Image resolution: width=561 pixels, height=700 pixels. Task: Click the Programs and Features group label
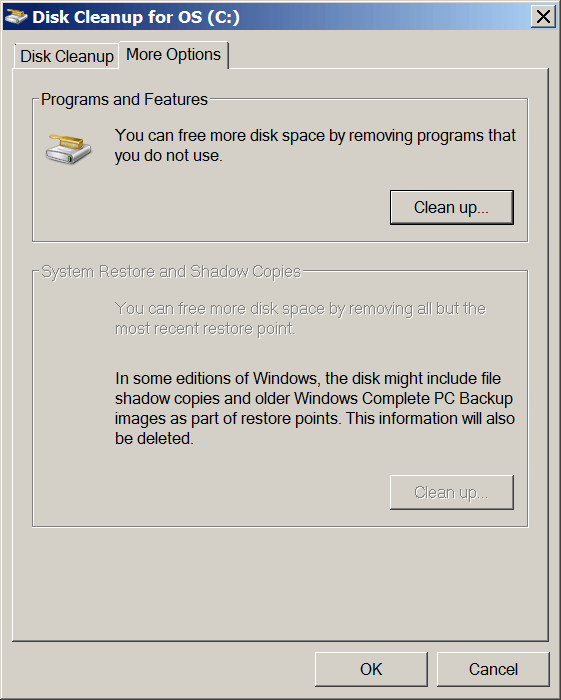(x=125, y=99)
